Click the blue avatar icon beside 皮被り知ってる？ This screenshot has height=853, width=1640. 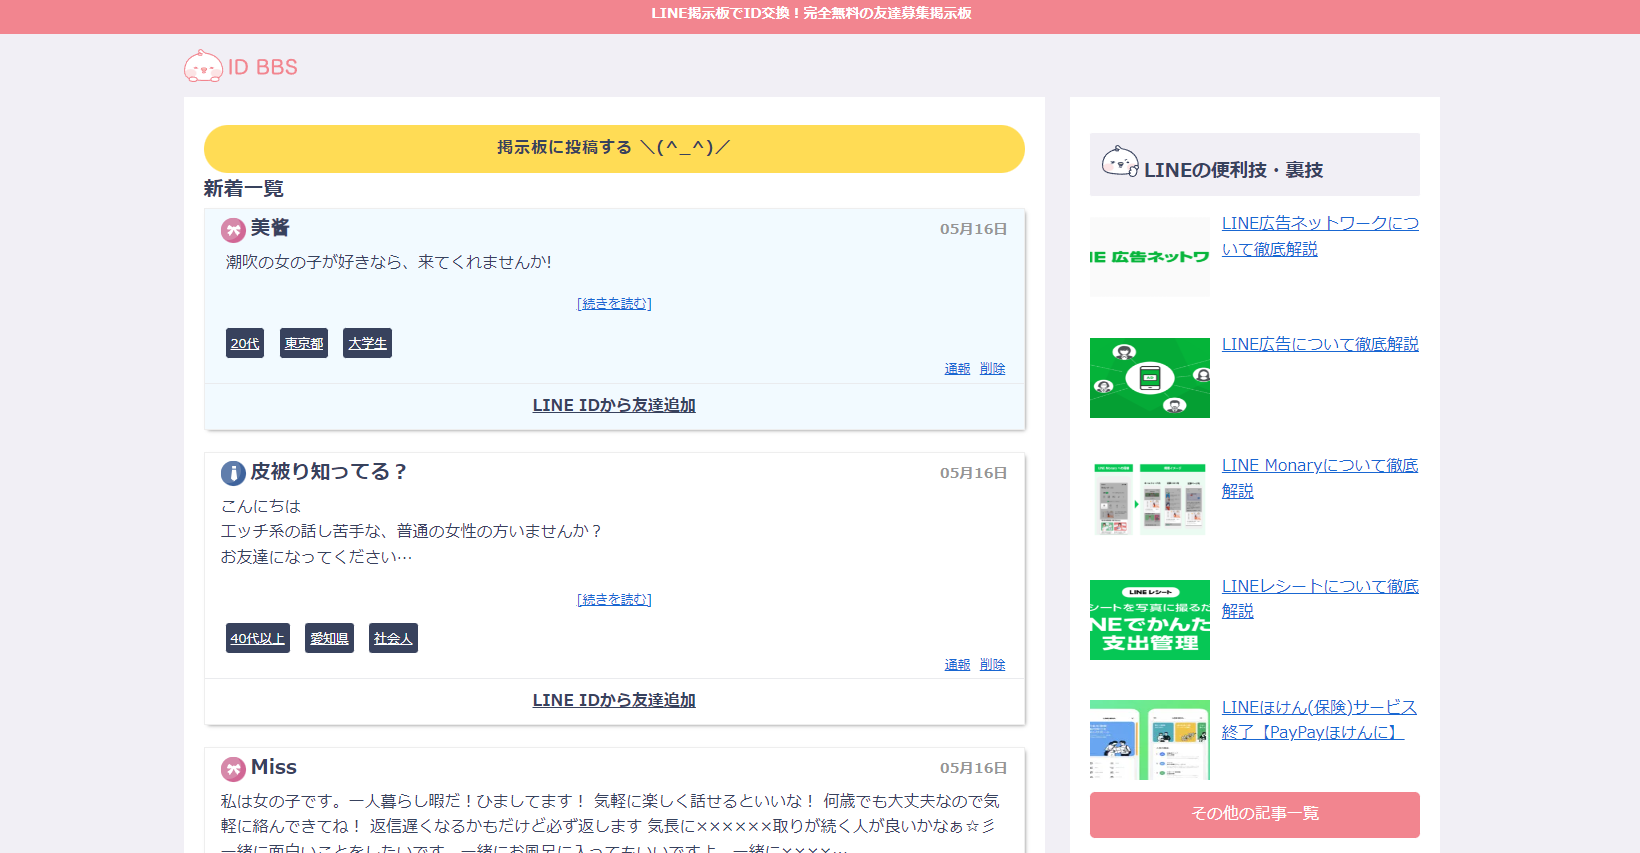coord(233,473)
